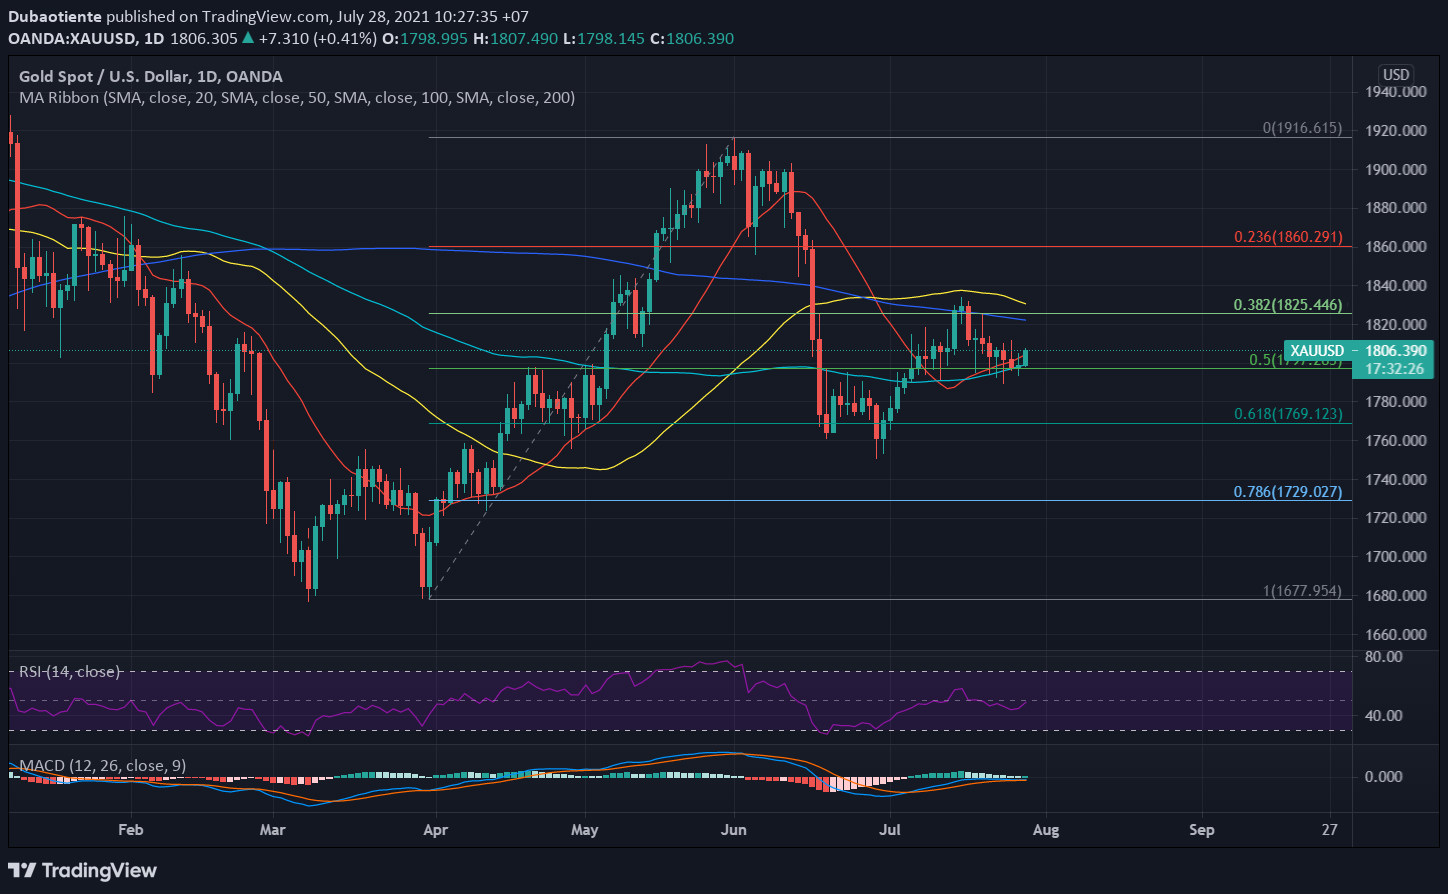Click the Dubaotiente publisher name
Viewport: 1448px width, 894px height.
(x=54, y=17)
